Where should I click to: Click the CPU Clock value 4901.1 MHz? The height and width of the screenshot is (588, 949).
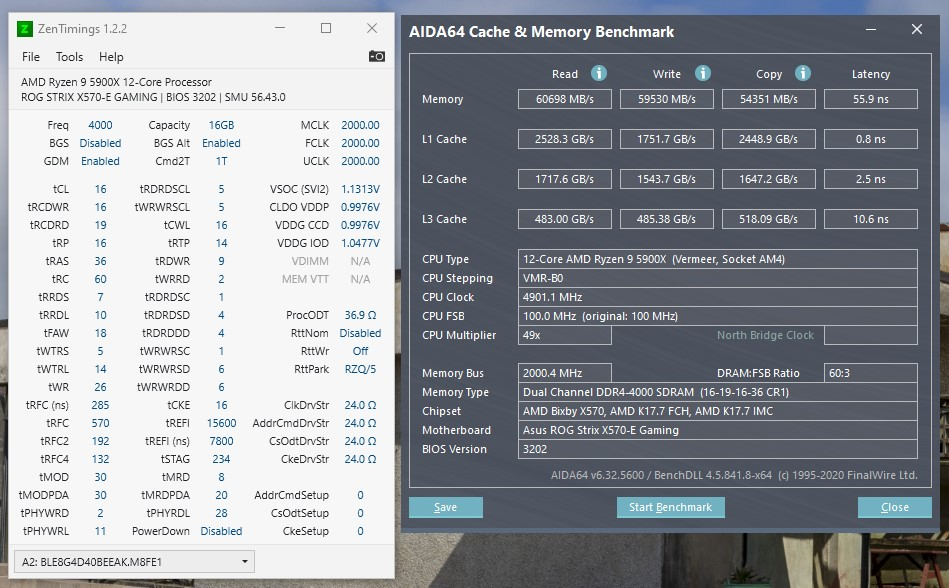point(718,297)
